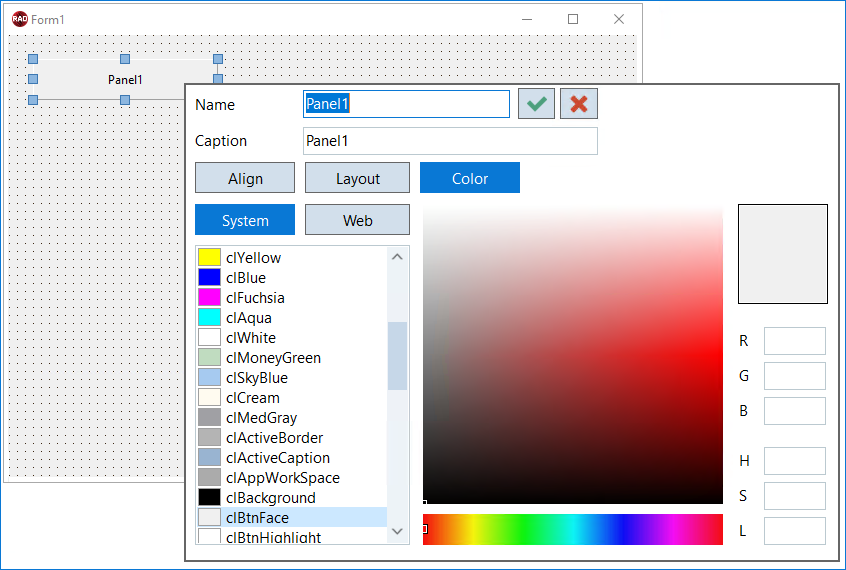The height and width of the screenshot is (570, 846).
Task: Select clBlue in the color list
Action: pos(292,277)
